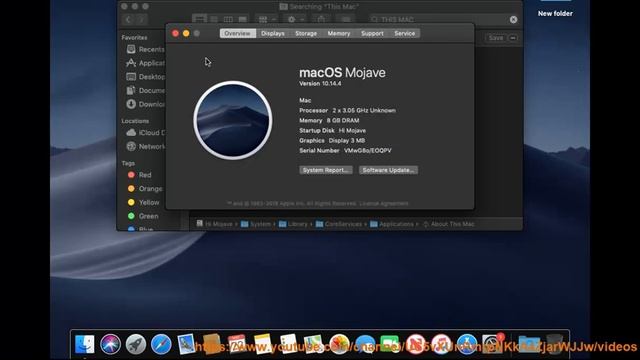Click Library in Finder path bar
This screenshot has width=640, height=360.
[x=293, y=224]
